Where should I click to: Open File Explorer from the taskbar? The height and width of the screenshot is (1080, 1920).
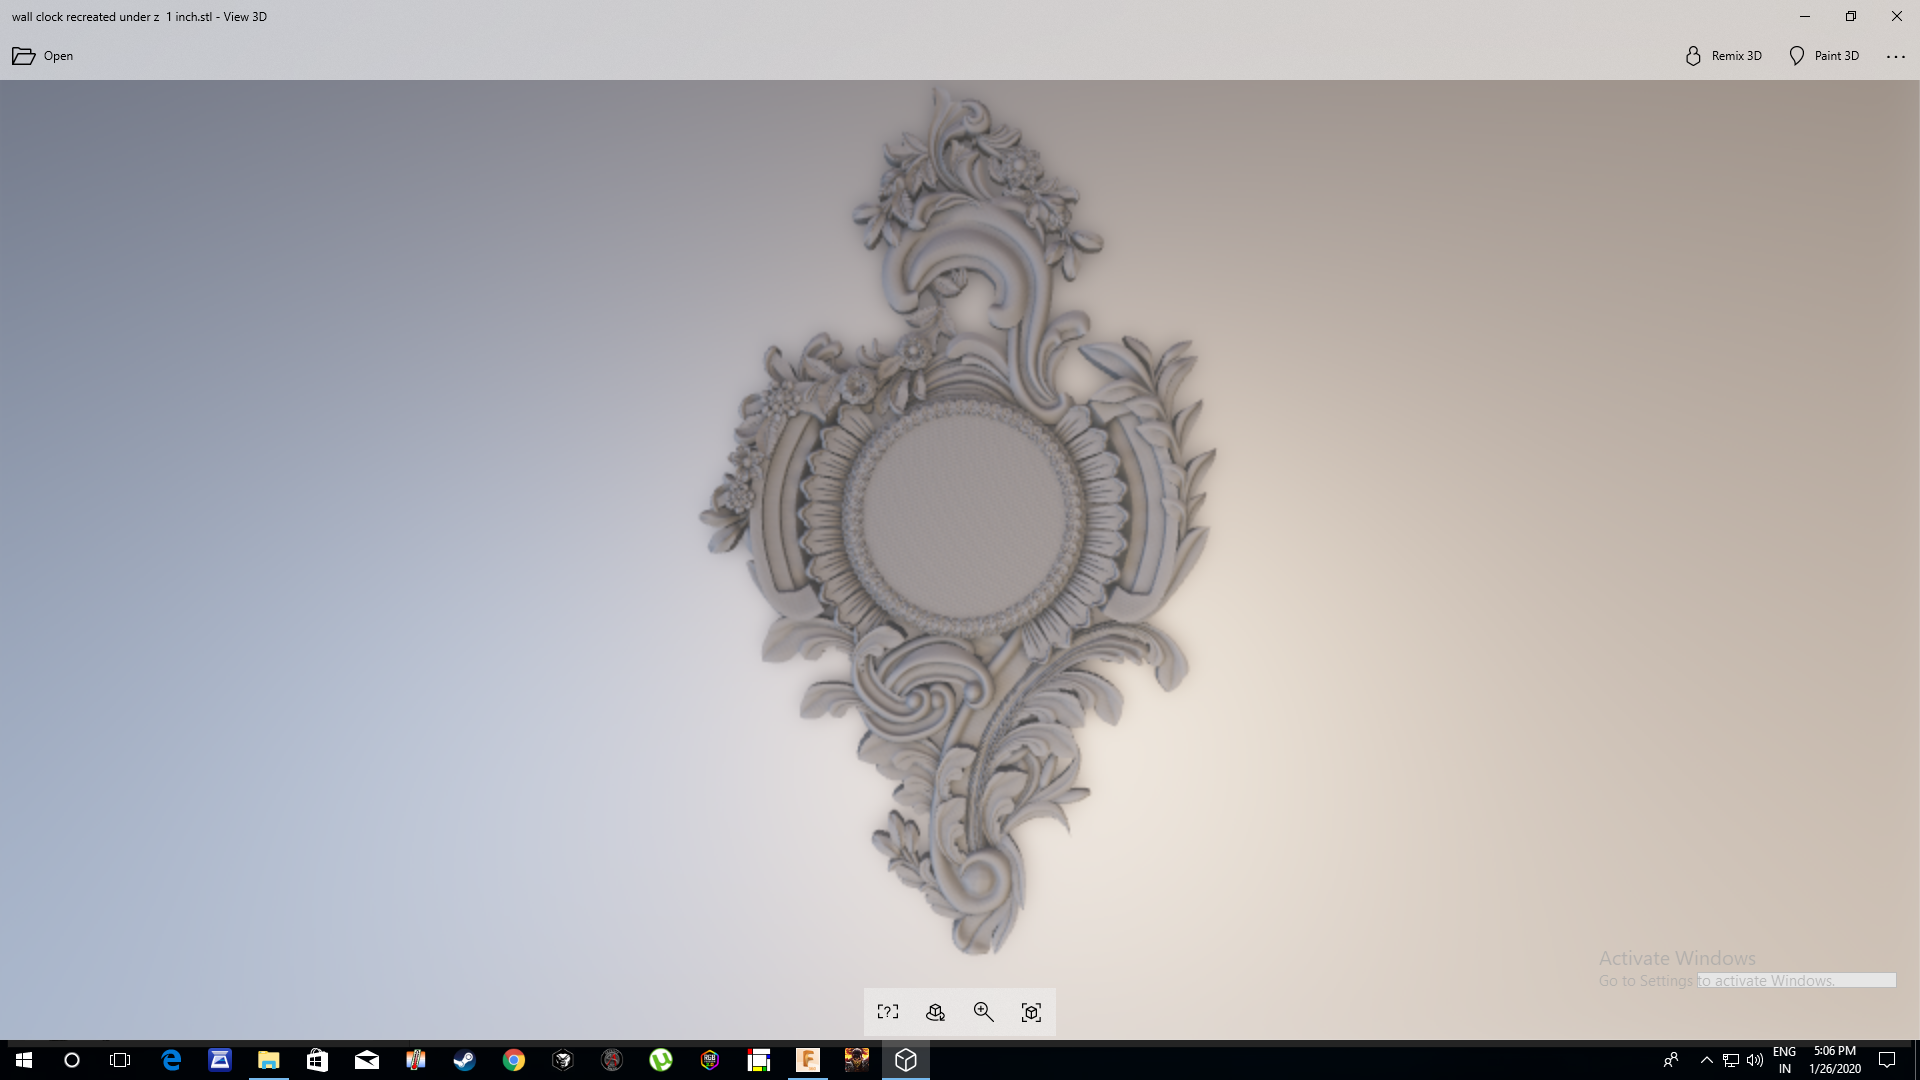point(268,1060)
